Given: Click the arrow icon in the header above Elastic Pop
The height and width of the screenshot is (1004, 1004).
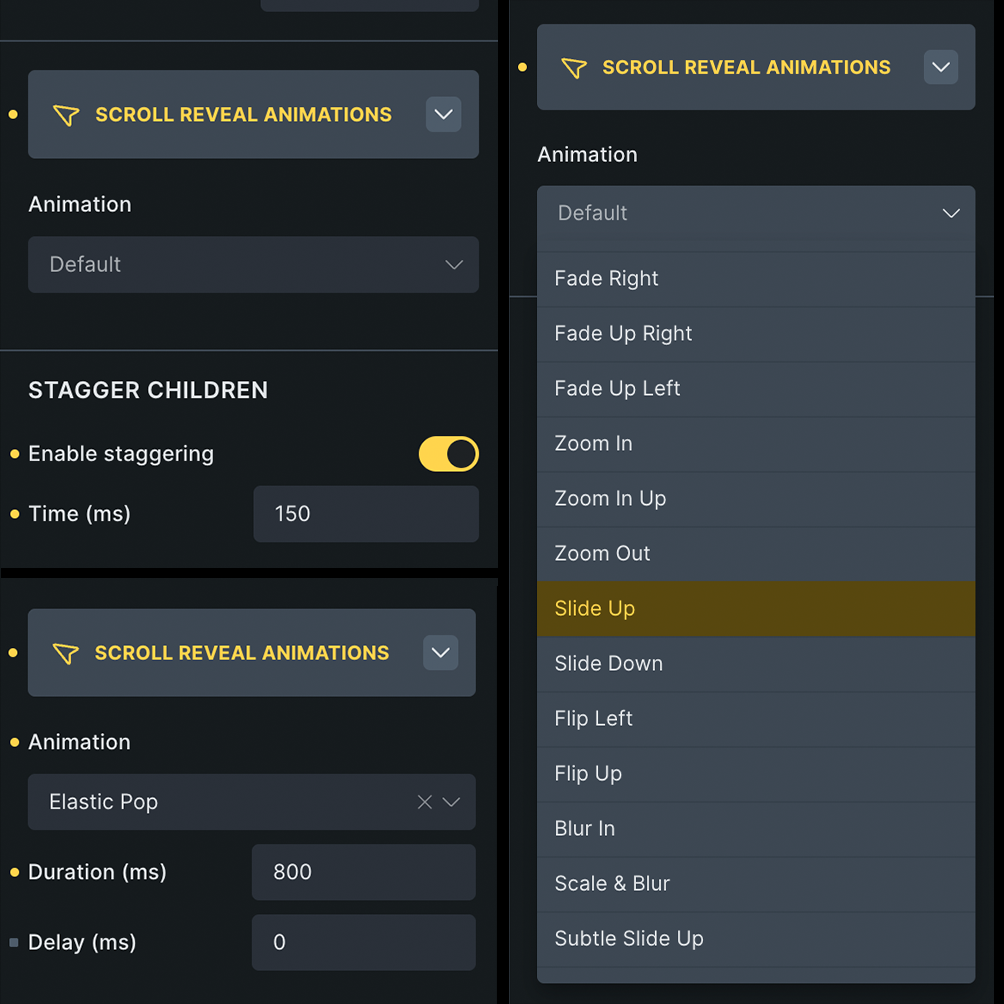Looking at the screenshot, I should click(66, 653).
